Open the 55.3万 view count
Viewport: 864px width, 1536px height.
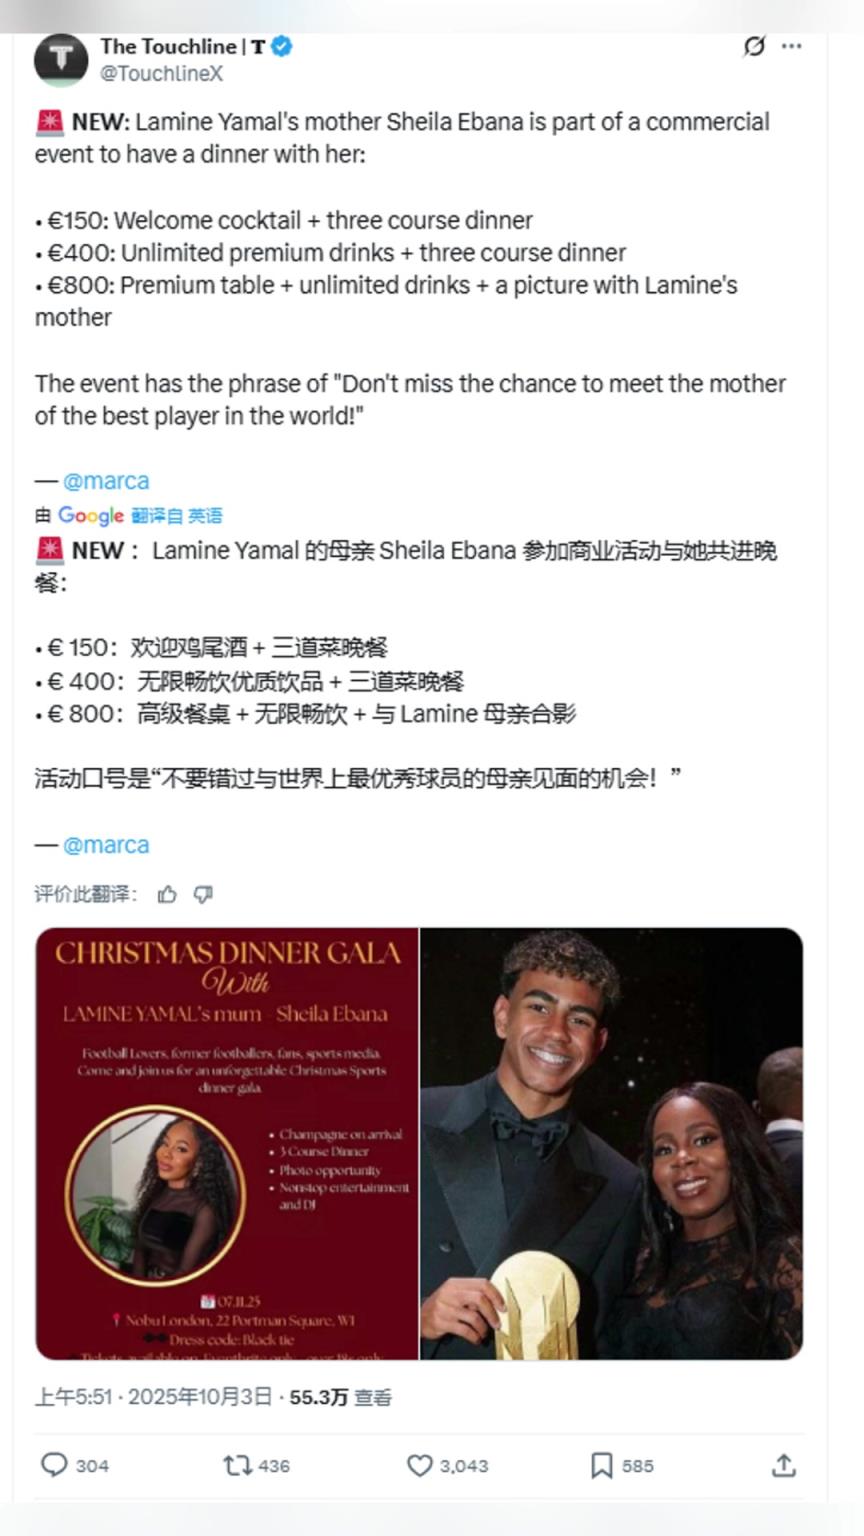[340, 1397]
